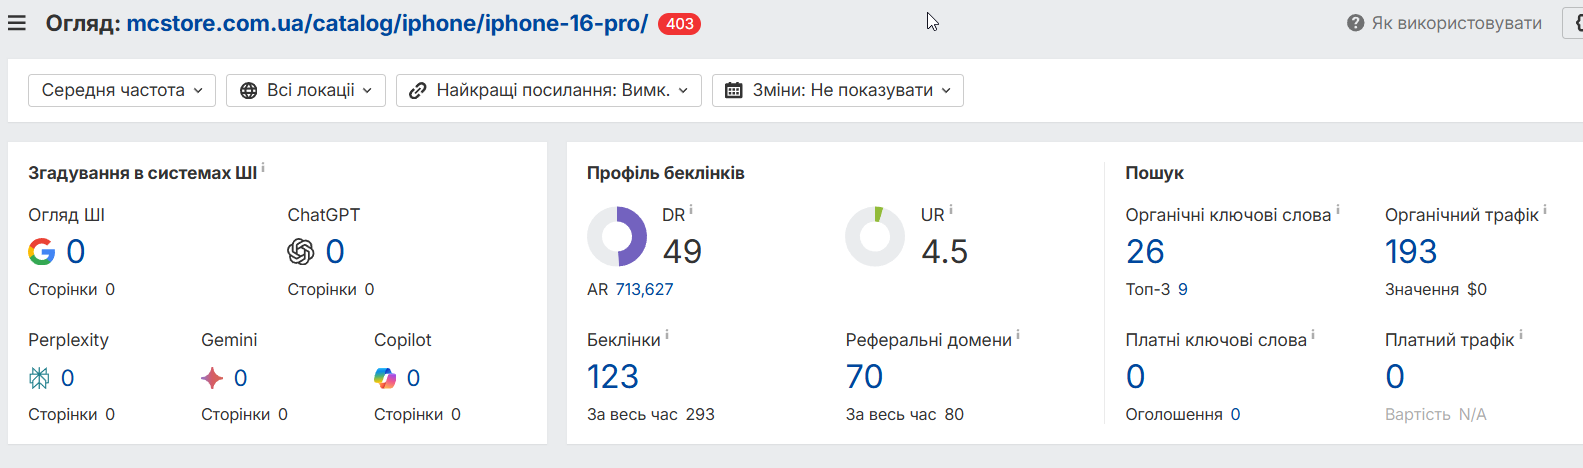Open the Найкращі посилання dropdown
The height and width of the screenshot is (468, 1583).
pos(549,90)
